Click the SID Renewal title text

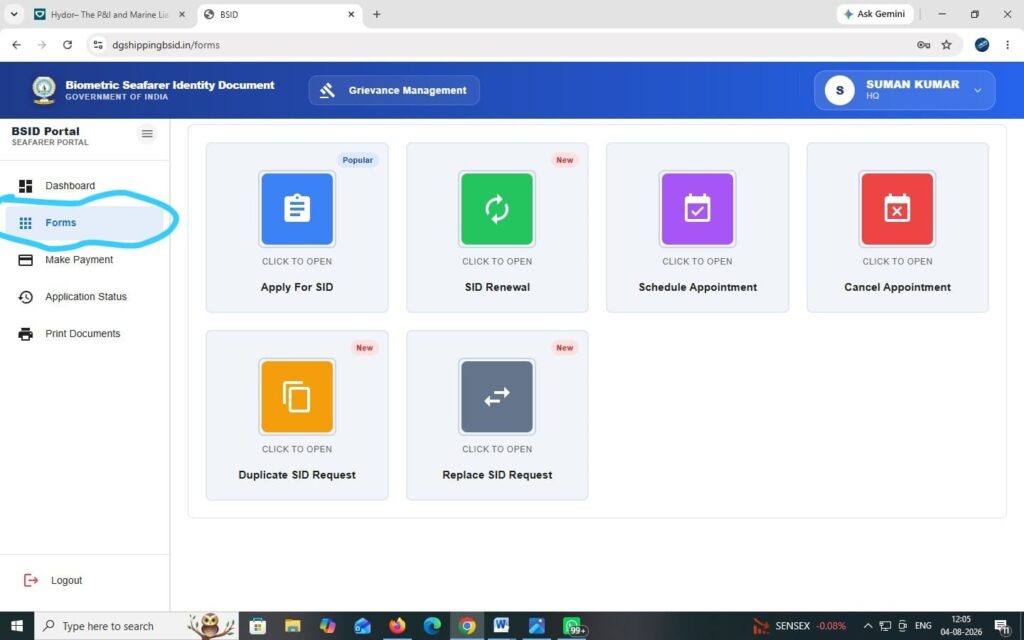pos(497,287)
